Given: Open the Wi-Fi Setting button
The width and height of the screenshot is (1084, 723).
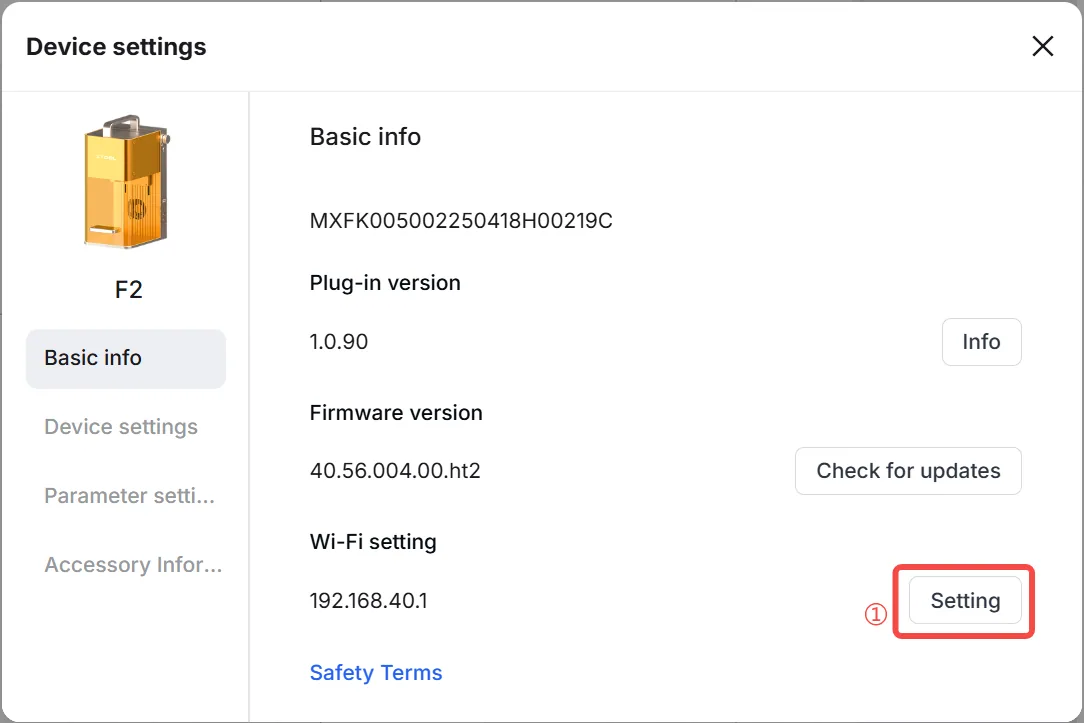Looking at the screenshot, I should [x=965, y=601].
